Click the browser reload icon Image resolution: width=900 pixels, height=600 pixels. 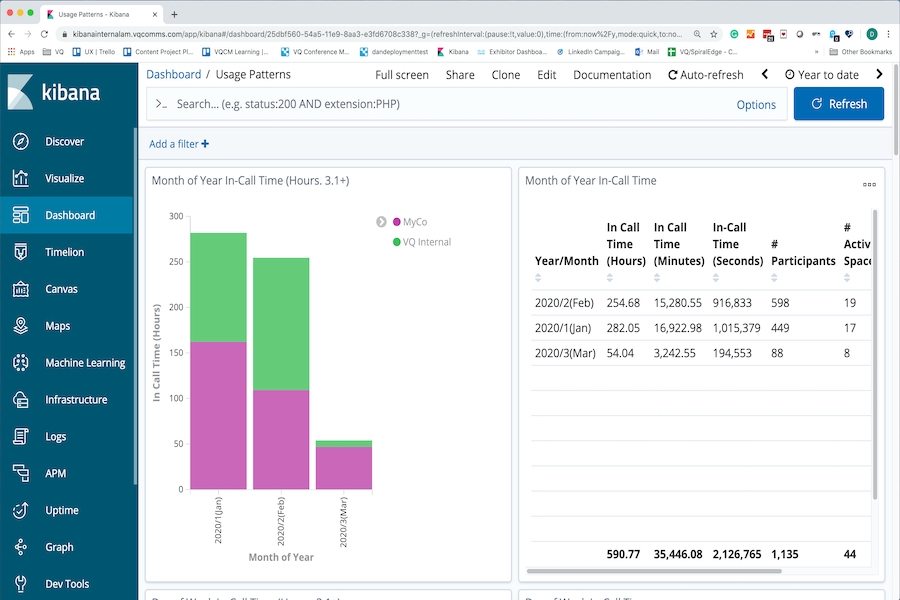(44, 34)
